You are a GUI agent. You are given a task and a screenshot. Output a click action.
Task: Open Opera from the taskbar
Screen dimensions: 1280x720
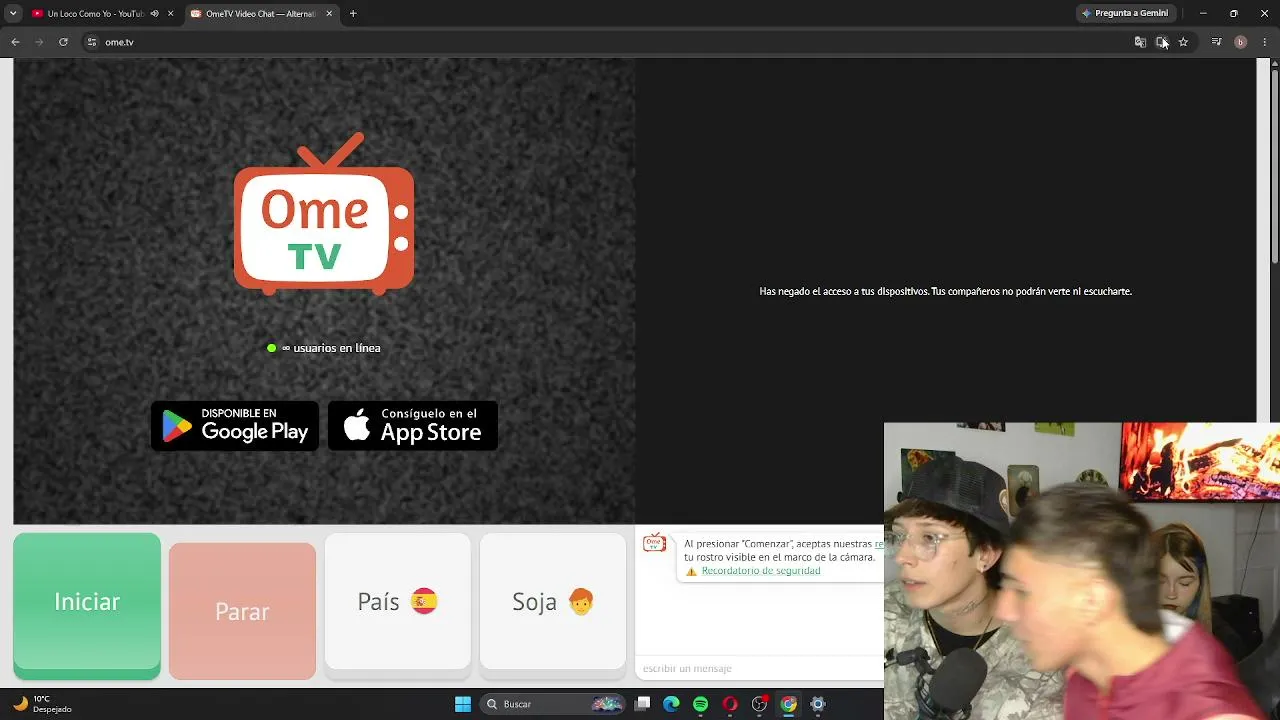click(730, 704)
